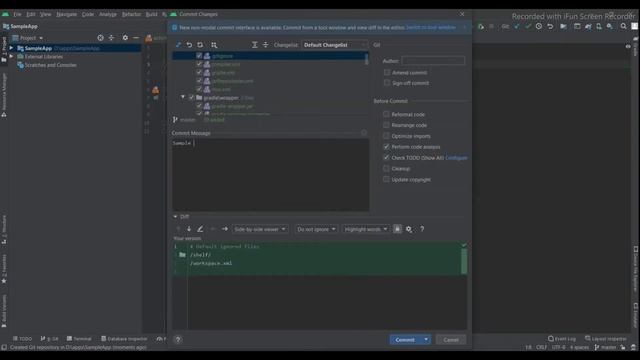Screen dimensions: 640x360
Task: Open the Default Changelist dropdown
Action: click(x=334, y=45)
